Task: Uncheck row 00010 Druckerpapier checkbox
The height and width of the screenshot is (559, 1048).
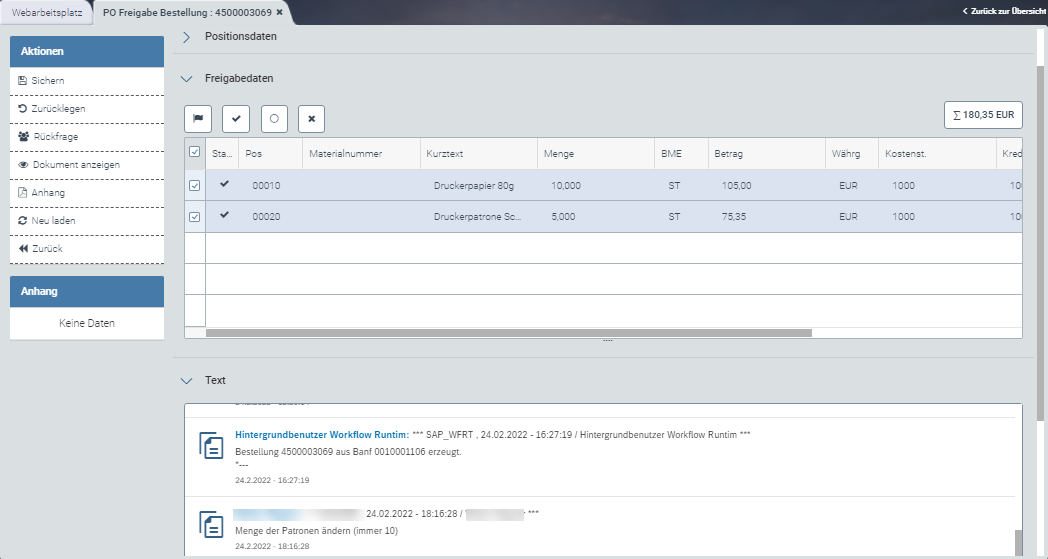Action: coord(195,186)
